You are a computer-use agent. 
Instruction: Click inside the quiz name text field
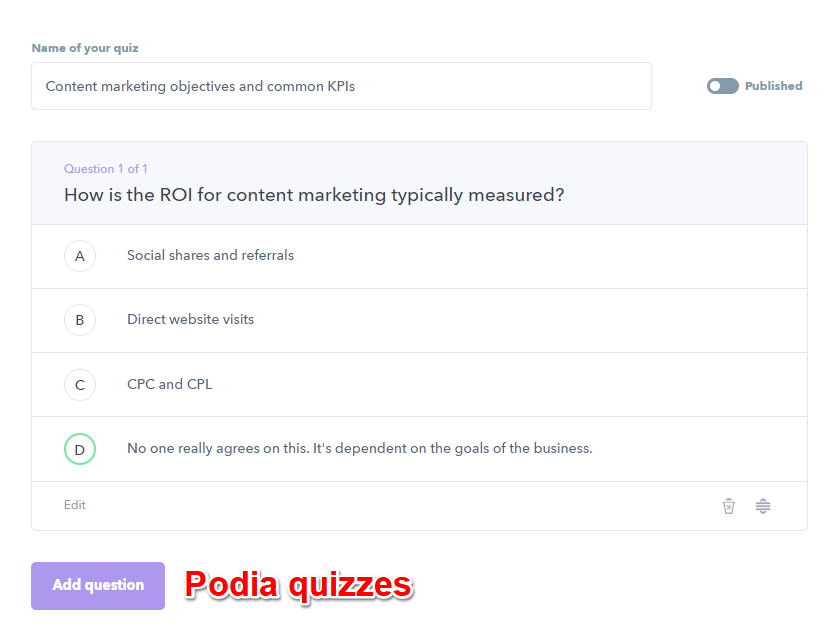[x=340, y=86]
